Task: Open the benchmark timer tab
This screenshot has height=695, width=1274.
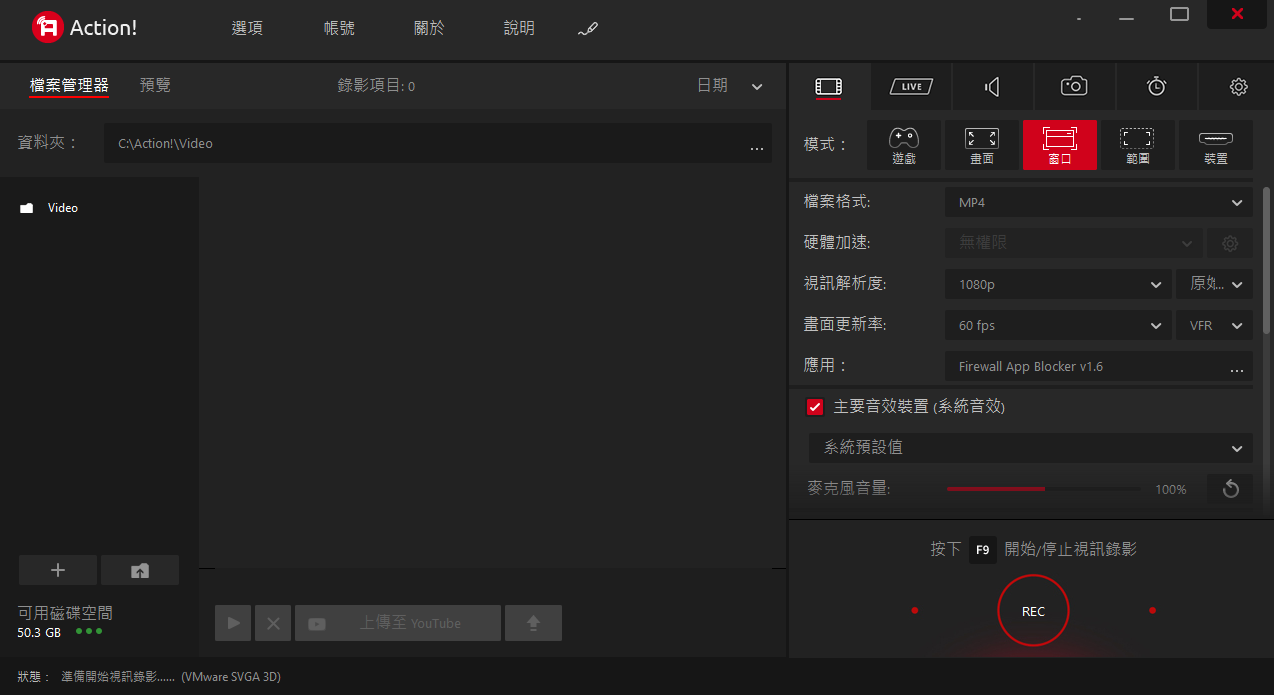Action: tap(1156, 87)
